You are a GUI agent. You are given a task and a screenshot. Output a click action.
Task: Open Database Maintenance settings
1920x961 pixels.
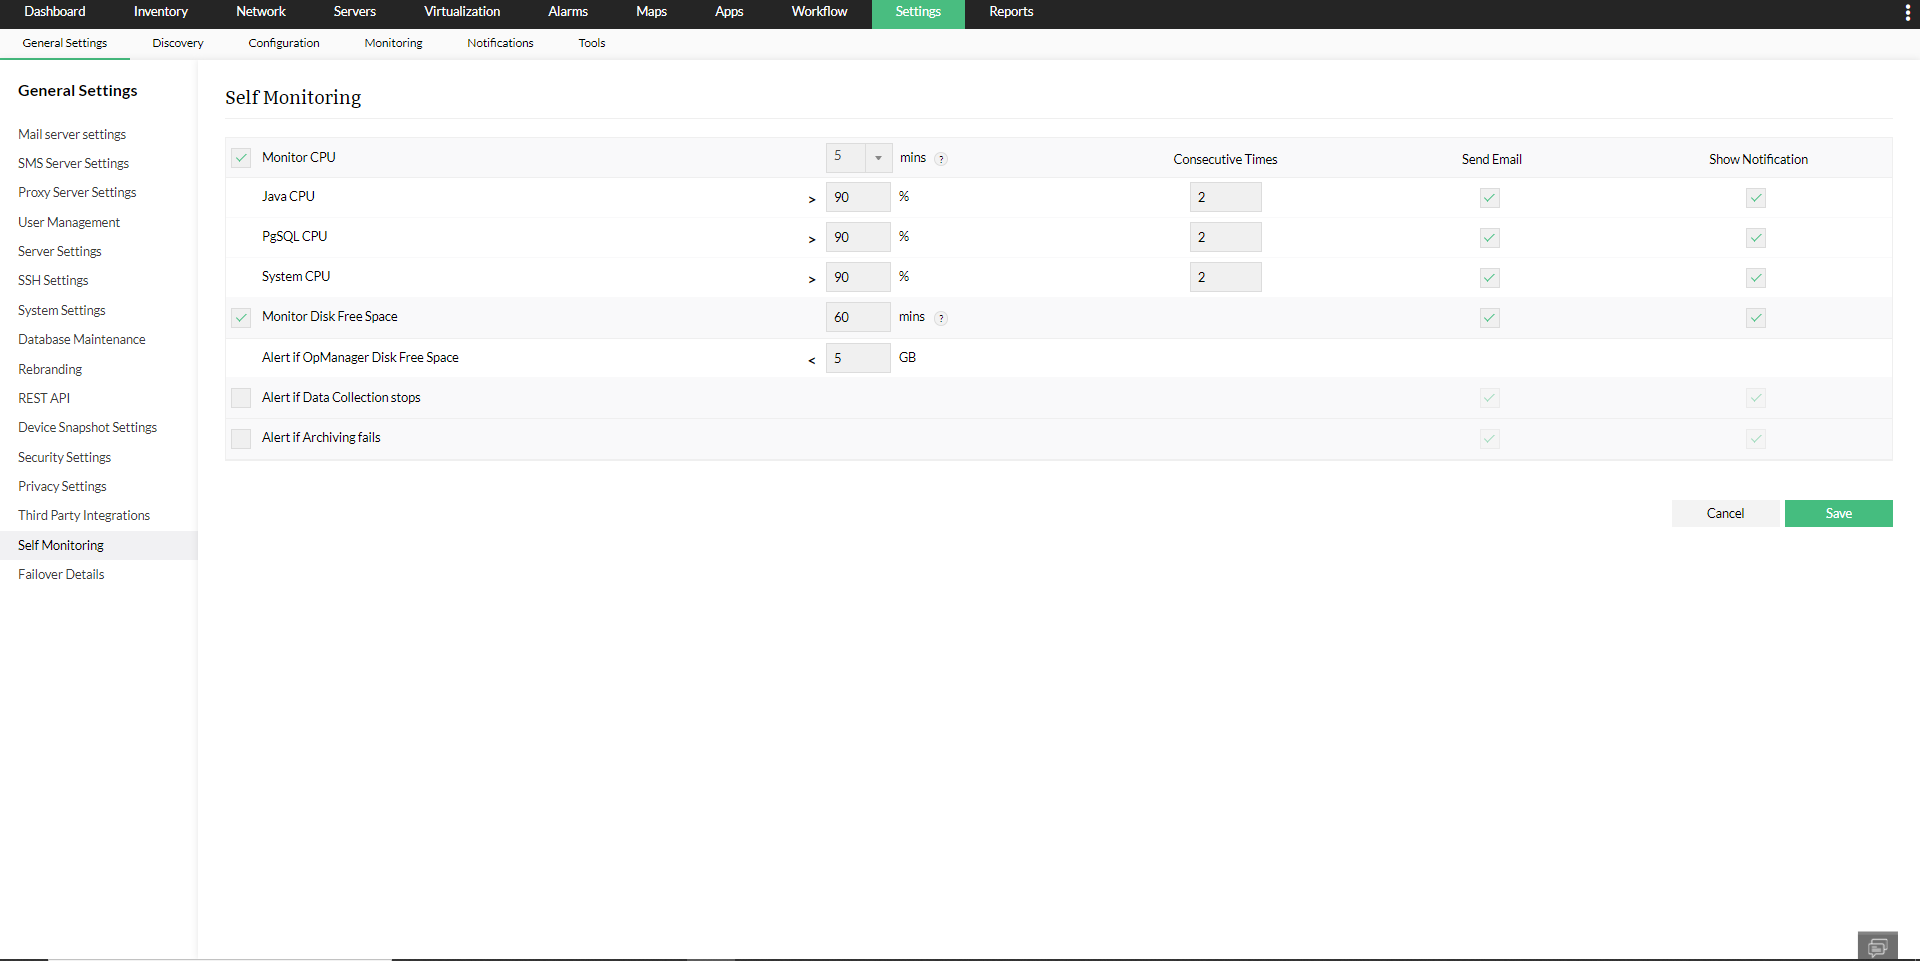tap(81, 339)
